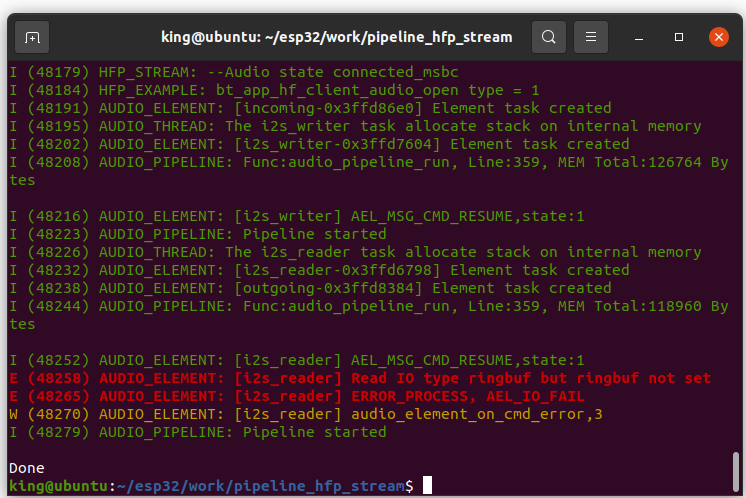Click the 'audio_element_on_cmd_error,3' warning line
The image size is (746, 498).
[306, 415]
